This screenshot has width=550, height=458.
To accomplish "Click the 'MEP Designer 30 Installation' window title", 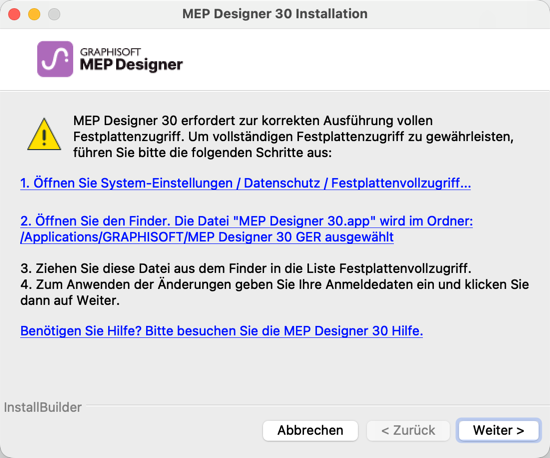I will tap(275, 14).
